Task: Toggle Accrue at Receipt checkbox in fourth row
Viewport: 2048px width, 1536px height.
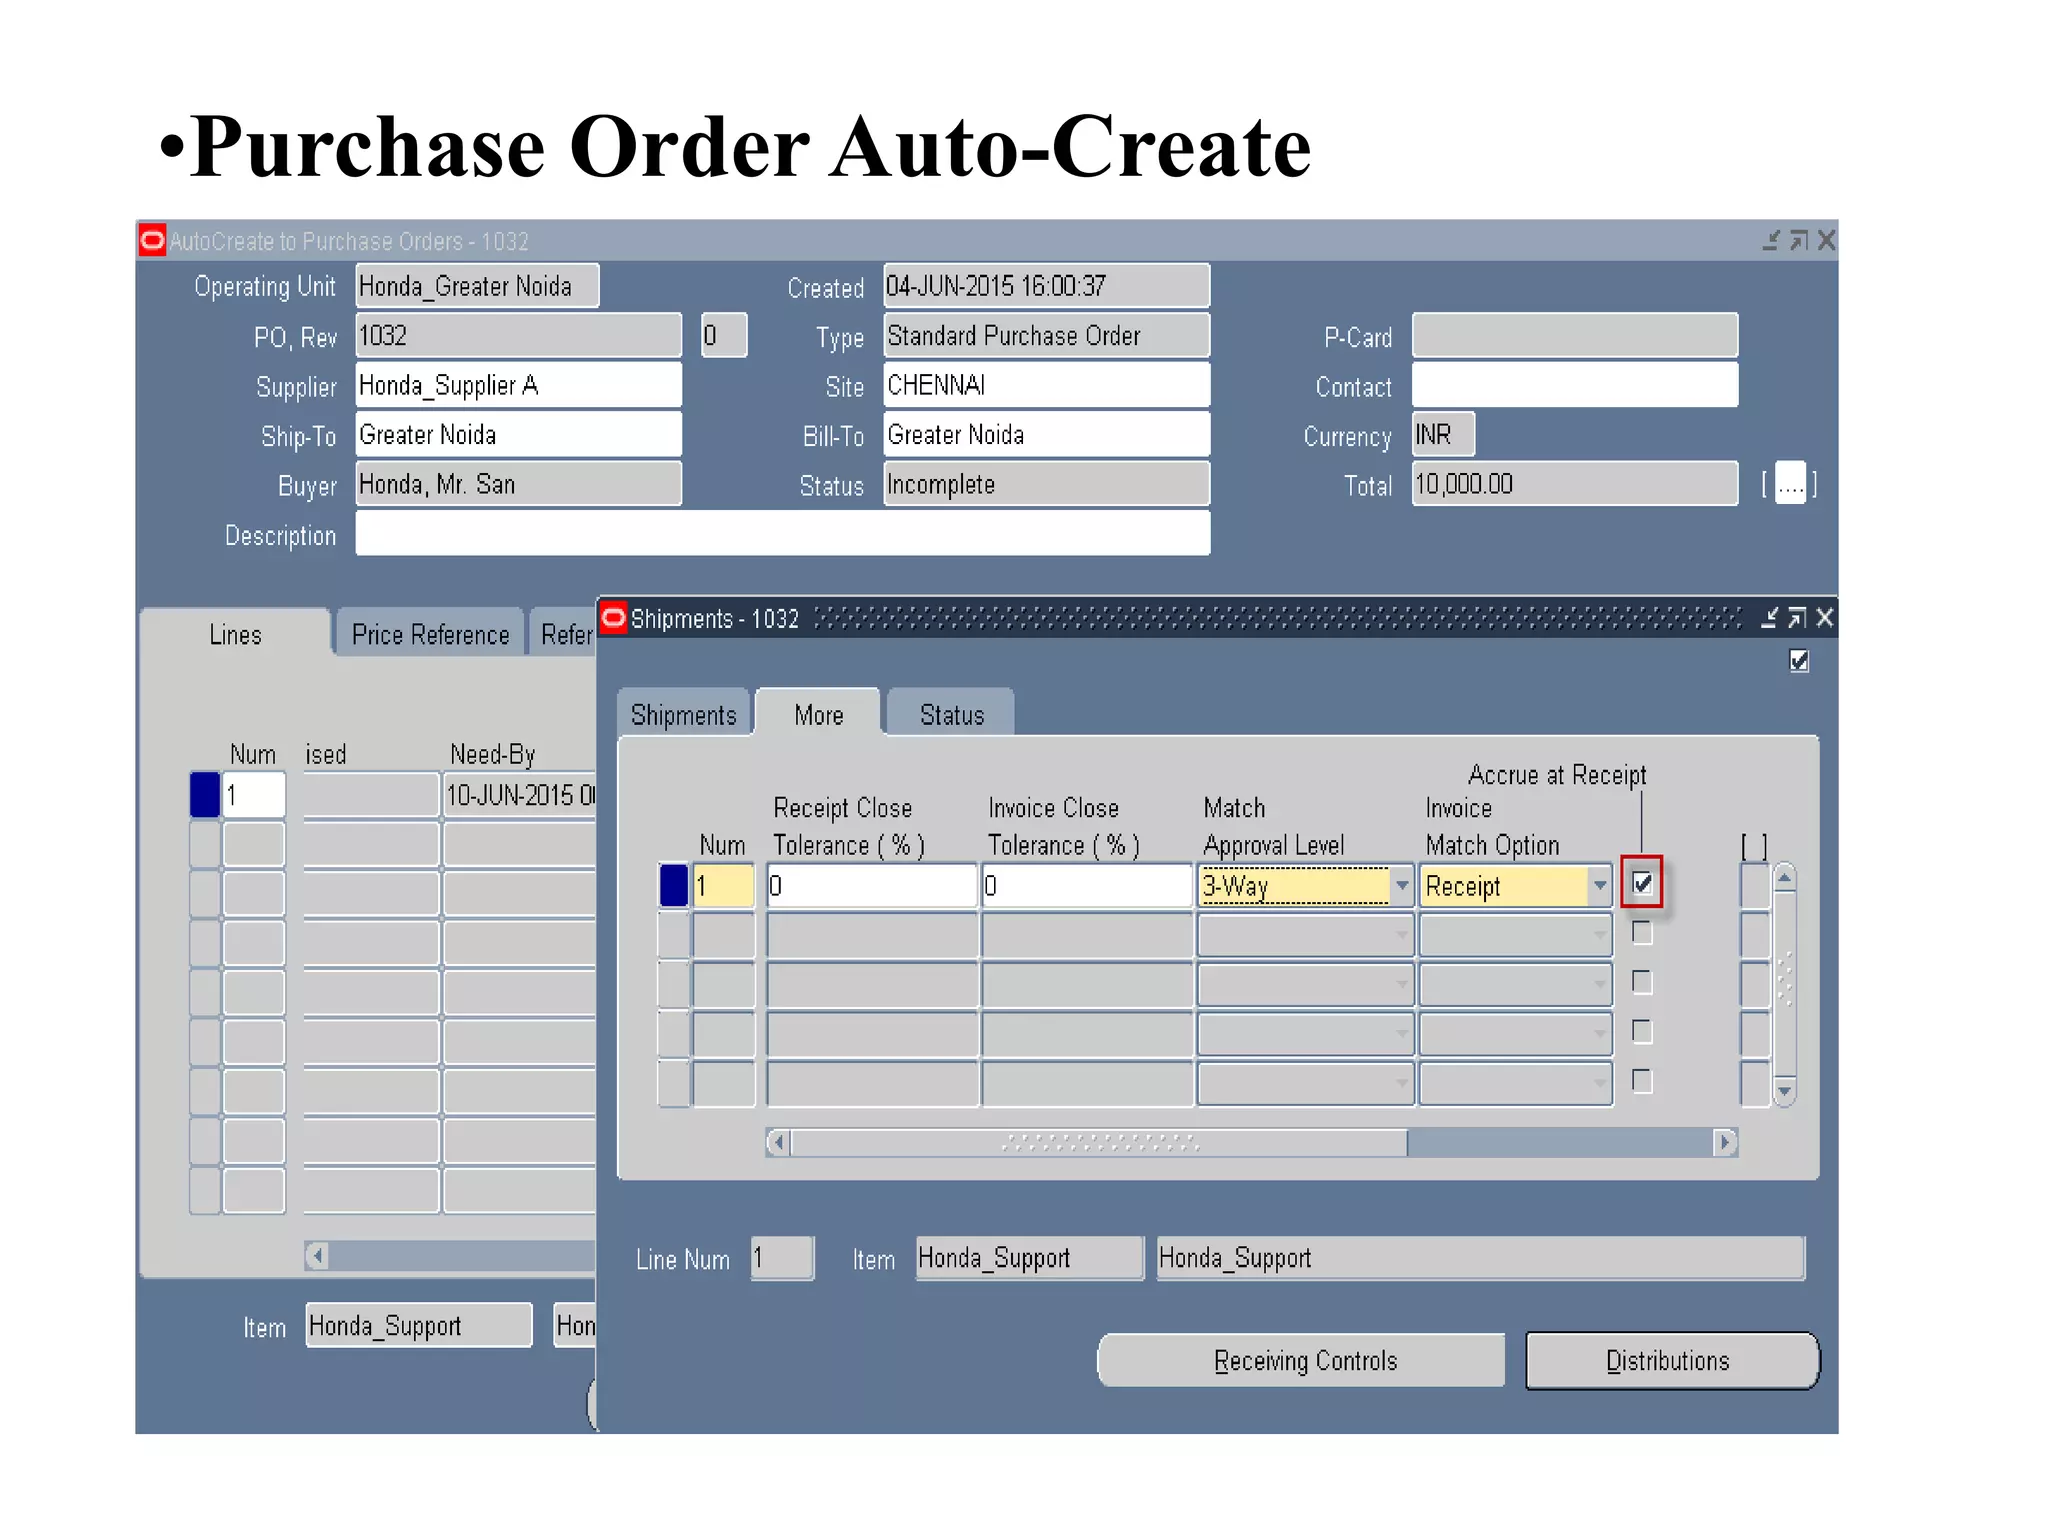Action: (x=1642, y=1031)
